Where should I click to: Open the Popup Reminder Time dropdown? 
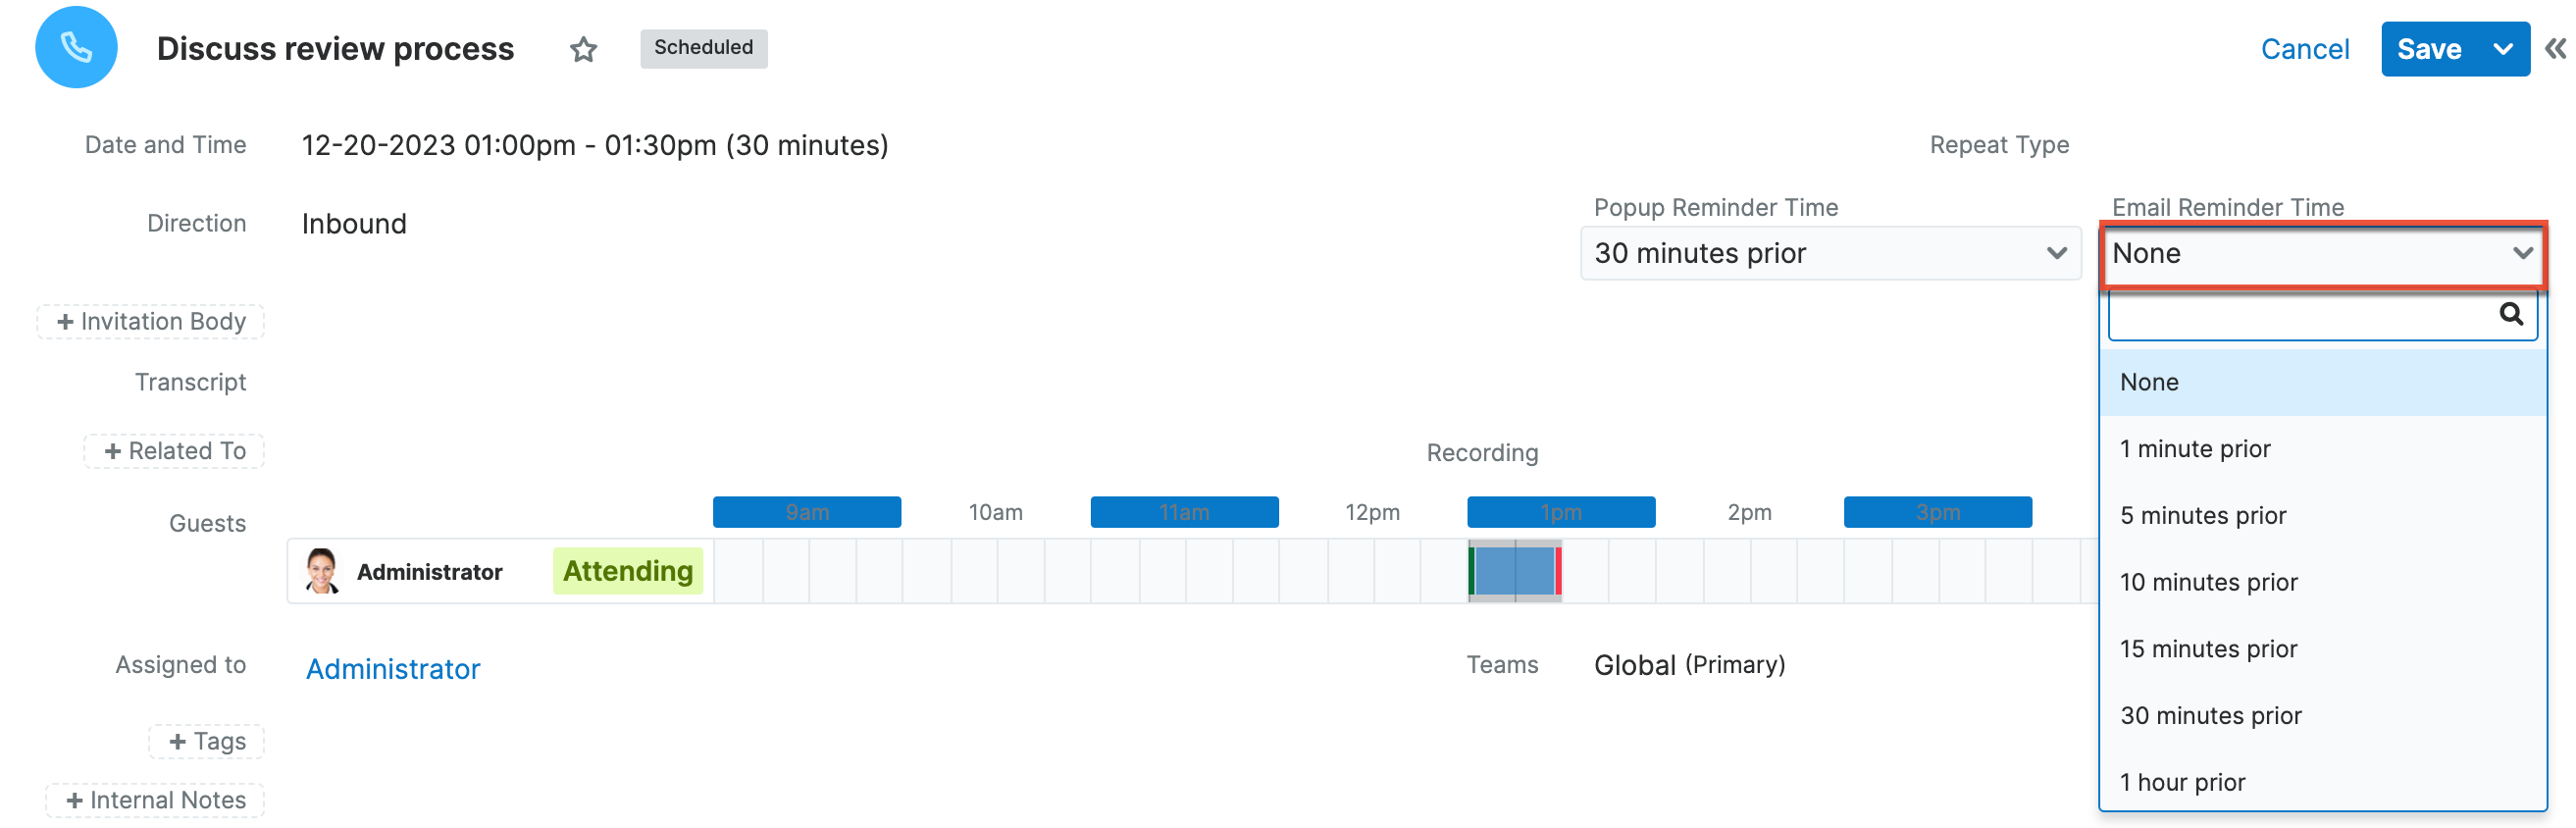(x=1829, y=254)
